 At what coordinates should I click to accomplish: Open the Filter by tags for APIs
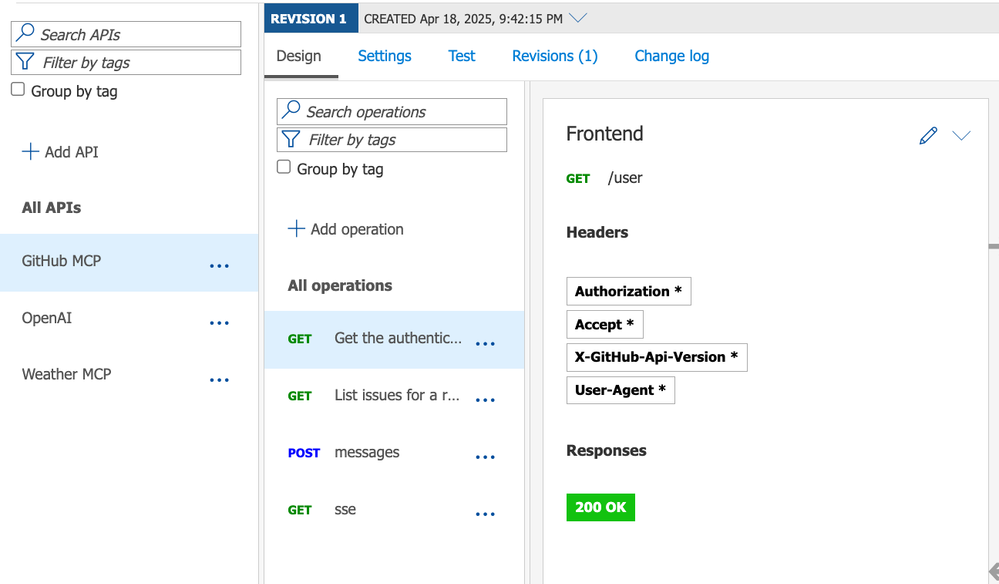point(126,62)
